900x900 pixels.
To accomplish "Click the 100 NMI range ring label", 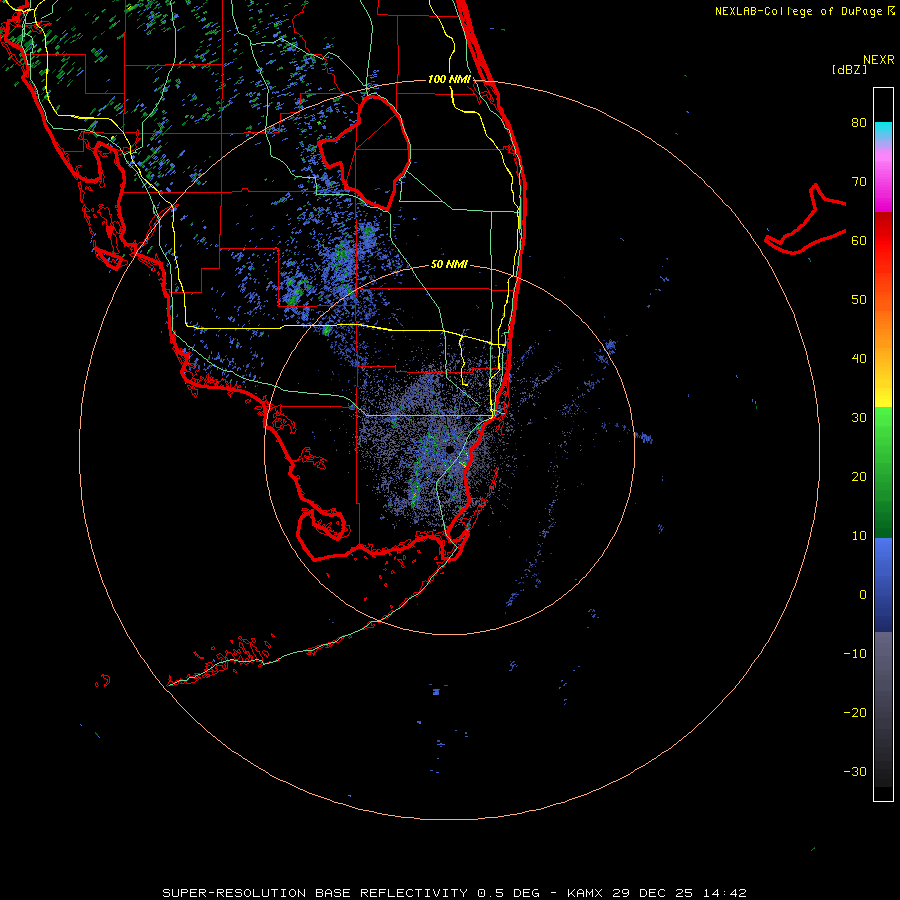I will tap(449, 79).
